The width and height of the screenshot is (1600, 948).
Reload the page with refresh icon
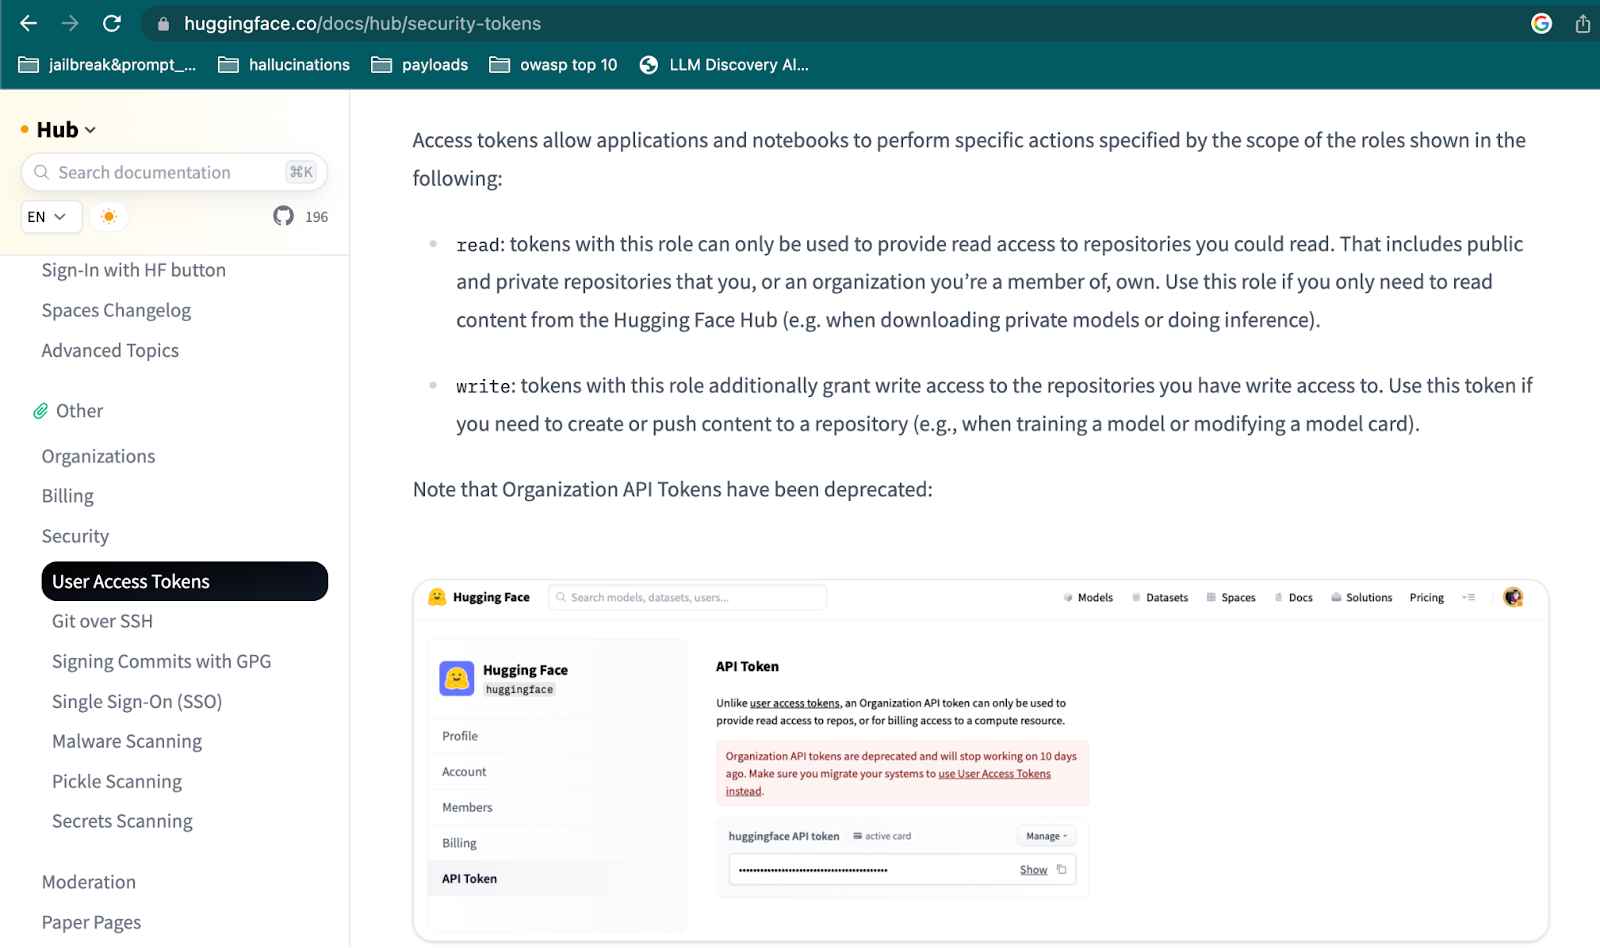coord(112,23)
